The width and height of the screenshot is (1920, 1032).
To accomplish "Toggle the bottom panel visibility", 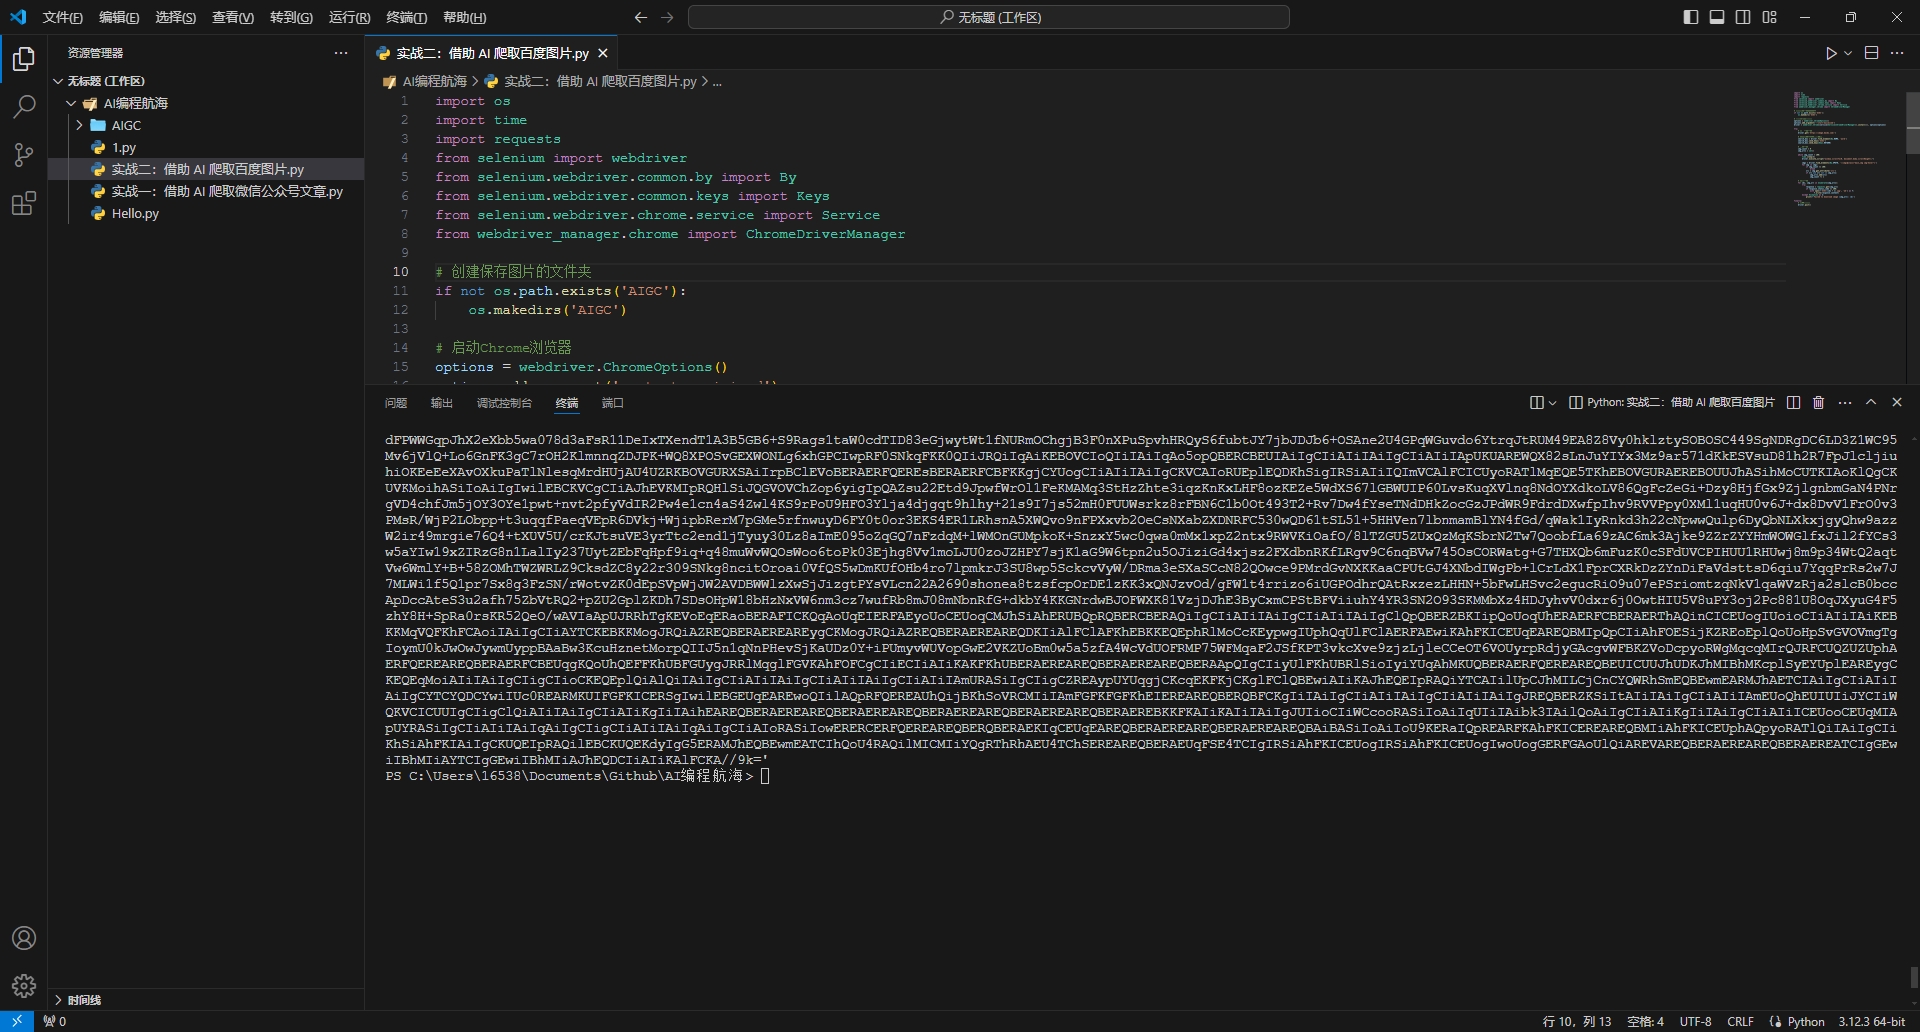I will 1717,17.
